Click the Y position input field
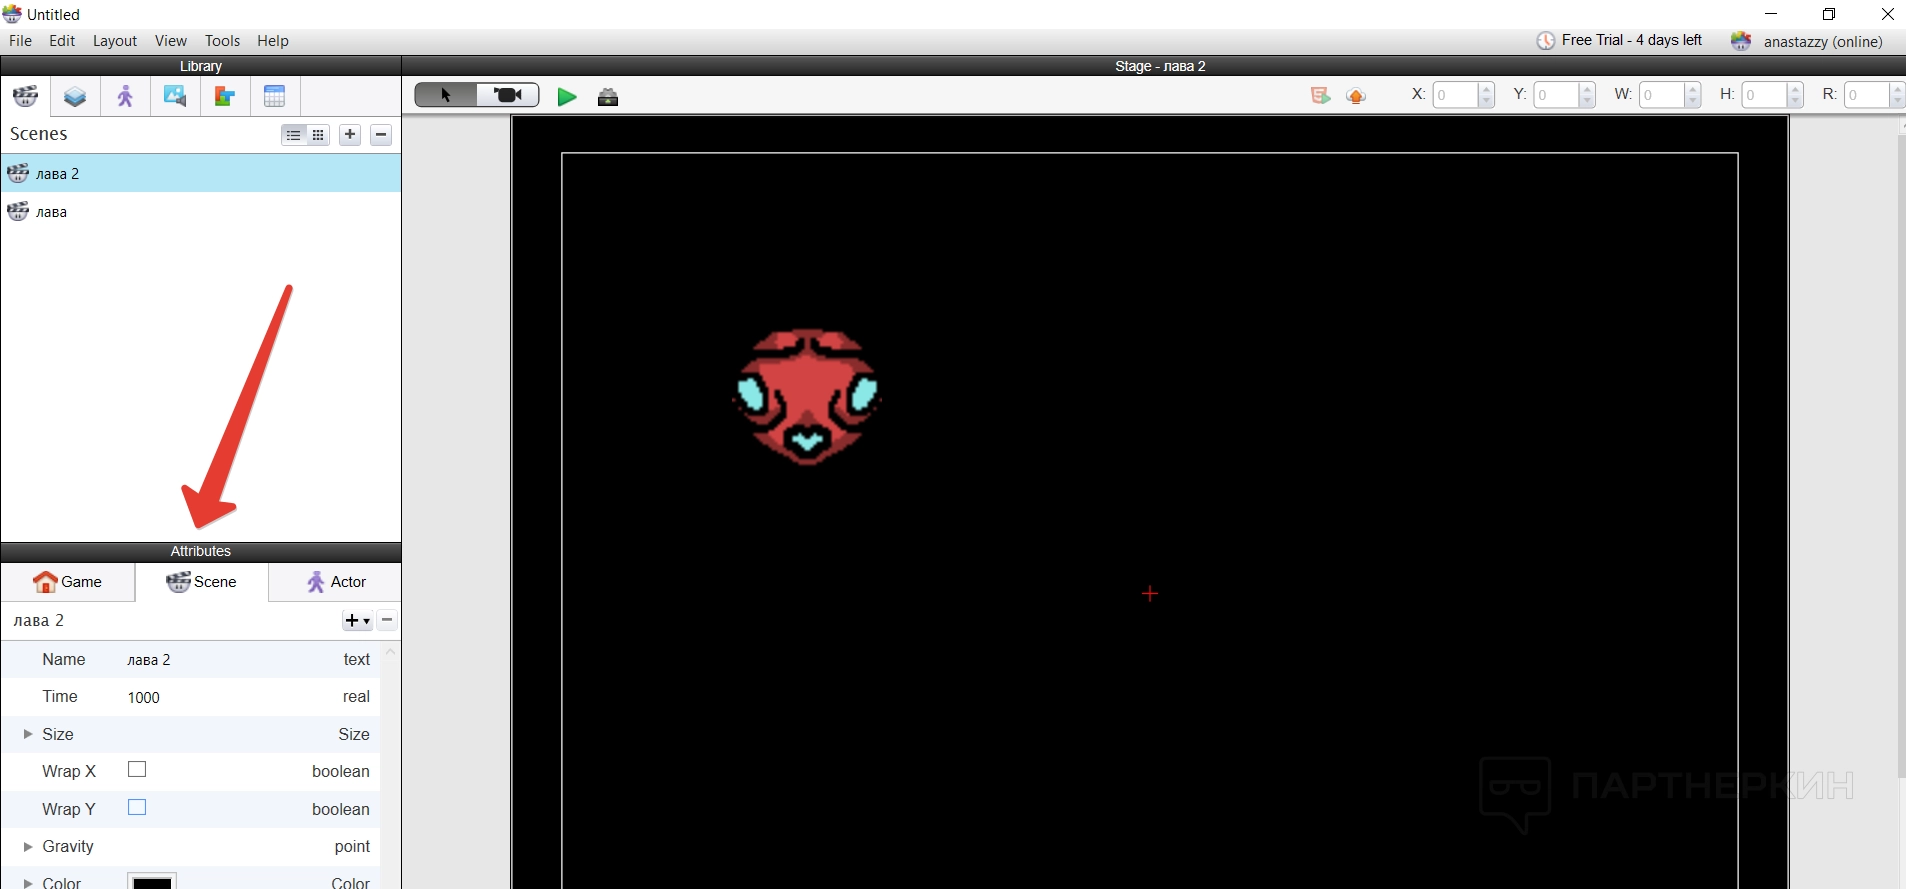Viewport: 1906px width, 889px height. (x=1557, y=95)
